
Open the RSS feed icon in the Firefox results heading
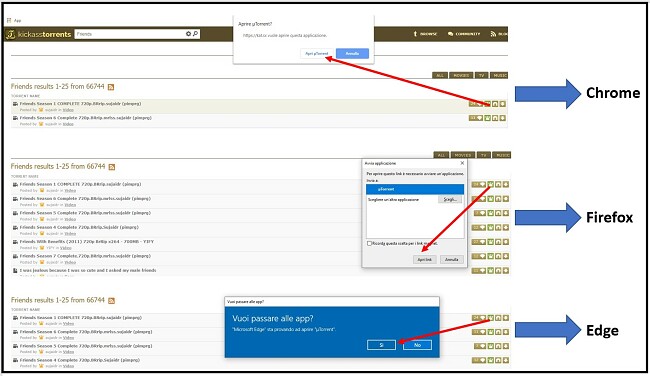112,167
